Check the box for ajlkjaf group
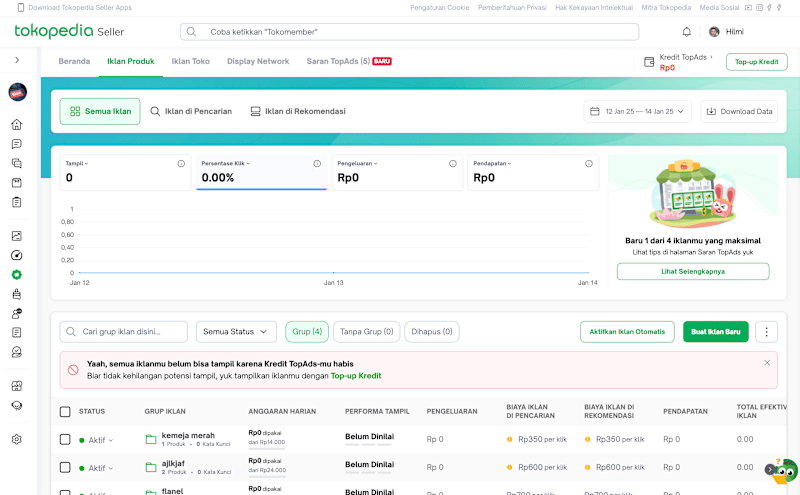 65,467
